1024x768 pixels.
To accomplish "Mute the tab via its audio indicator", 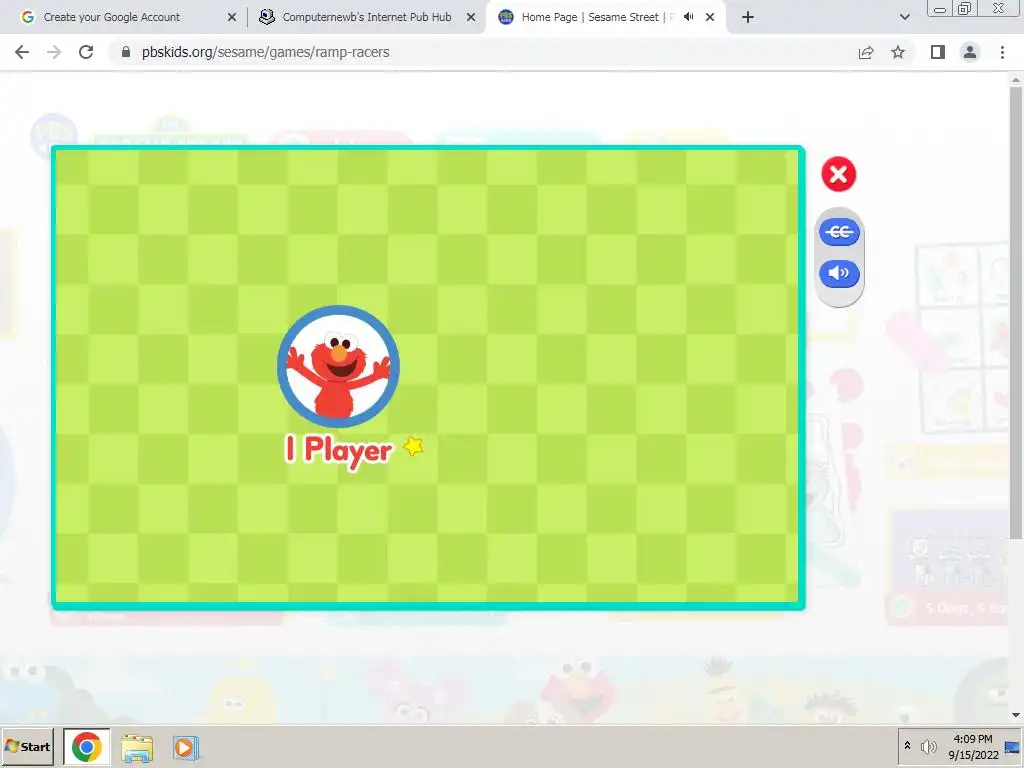I will pyautogui.click(x=689, y=17).
